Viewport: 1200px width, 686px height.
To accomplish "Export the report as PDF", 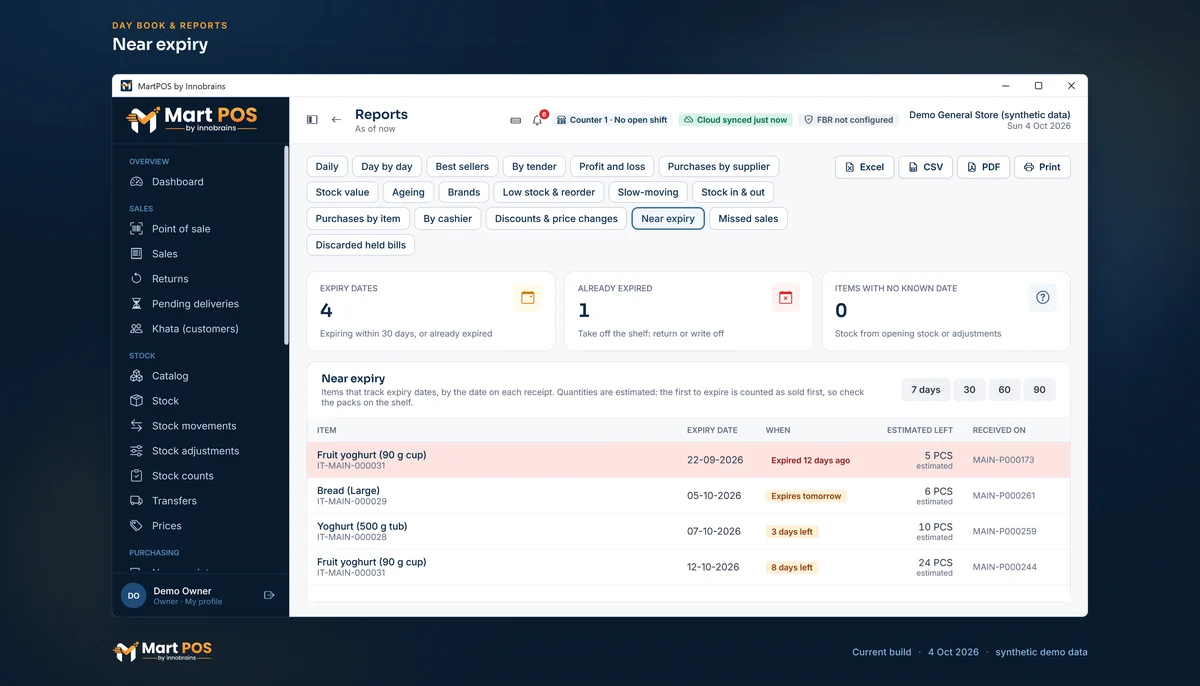I will click(983, 167).
